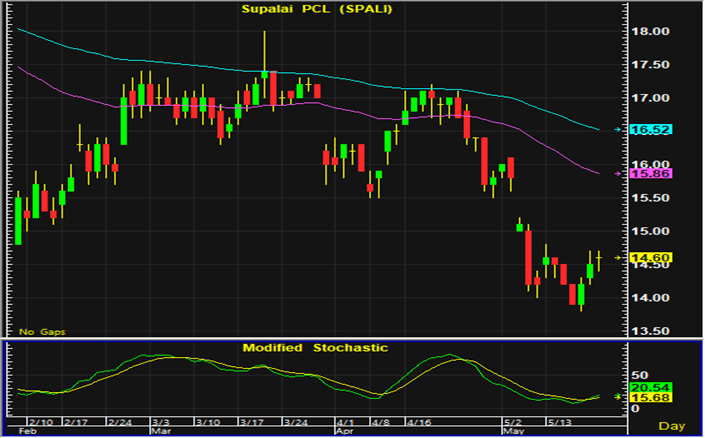Click the 5/13 date on the time axis
The height and width of the screenshot is (438, 705).
click(x=562, y=422)
